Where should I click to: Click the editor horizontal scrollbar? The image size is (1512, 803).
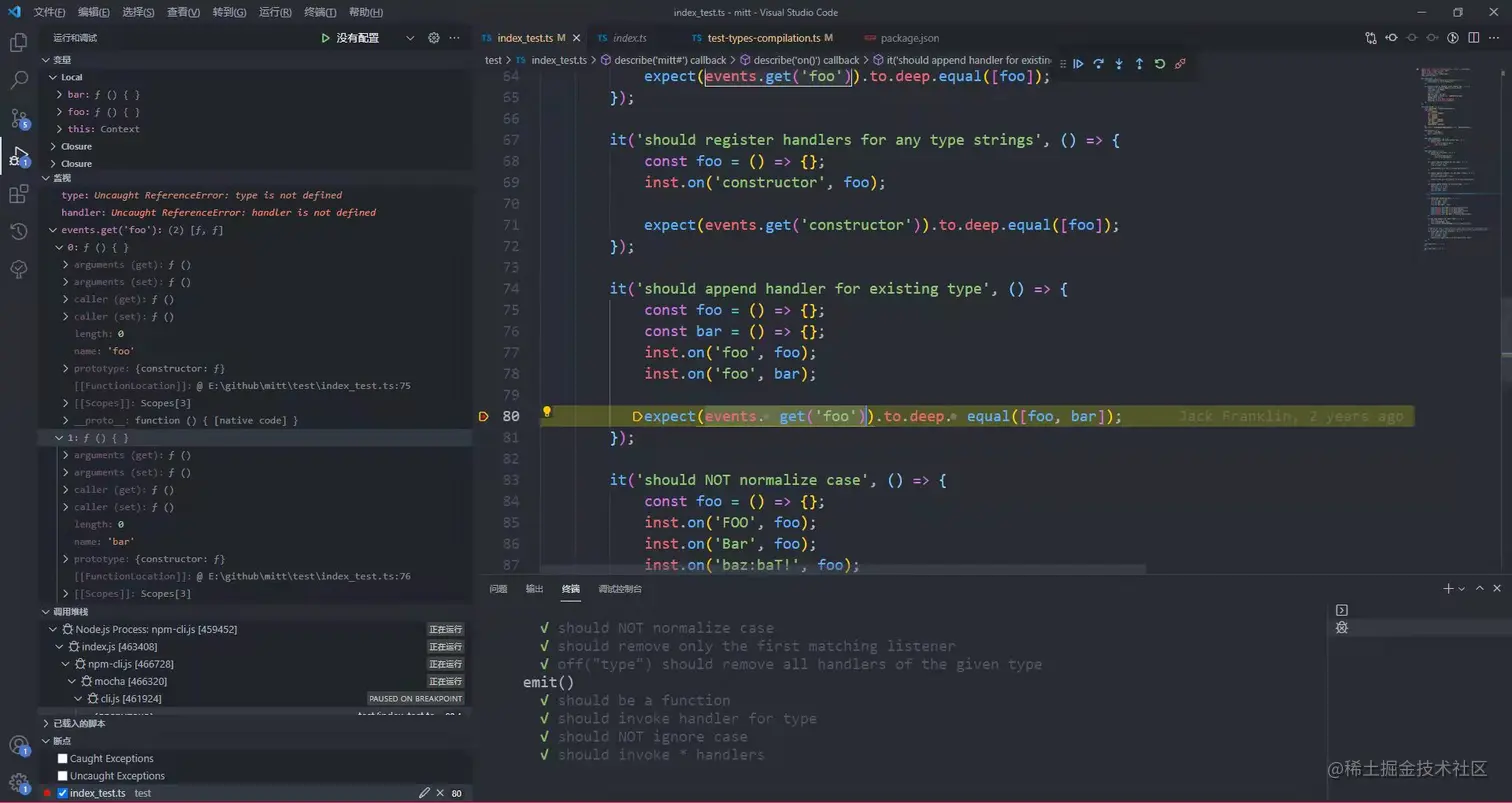click(843, 569)
